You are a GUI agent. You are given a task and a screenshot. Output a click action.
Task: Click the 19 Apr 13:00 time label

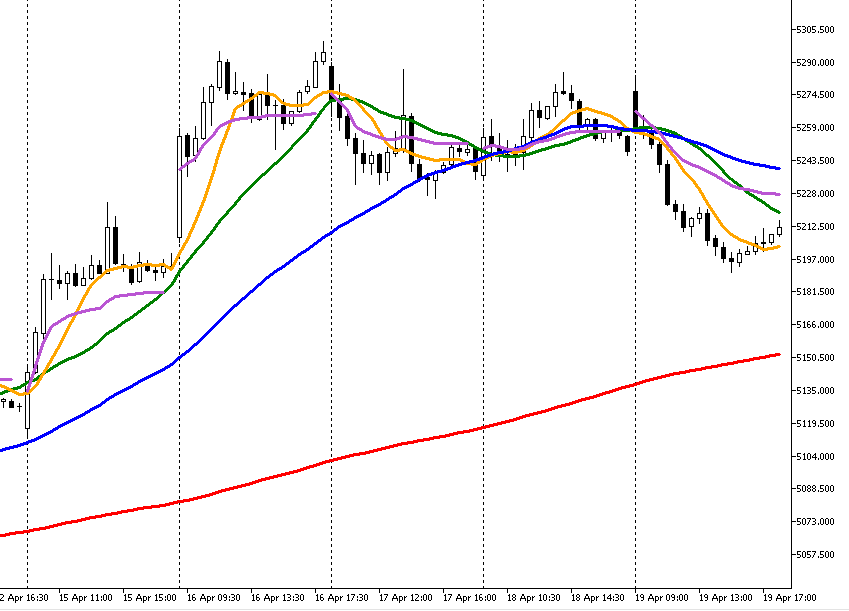tap(725, 598)
